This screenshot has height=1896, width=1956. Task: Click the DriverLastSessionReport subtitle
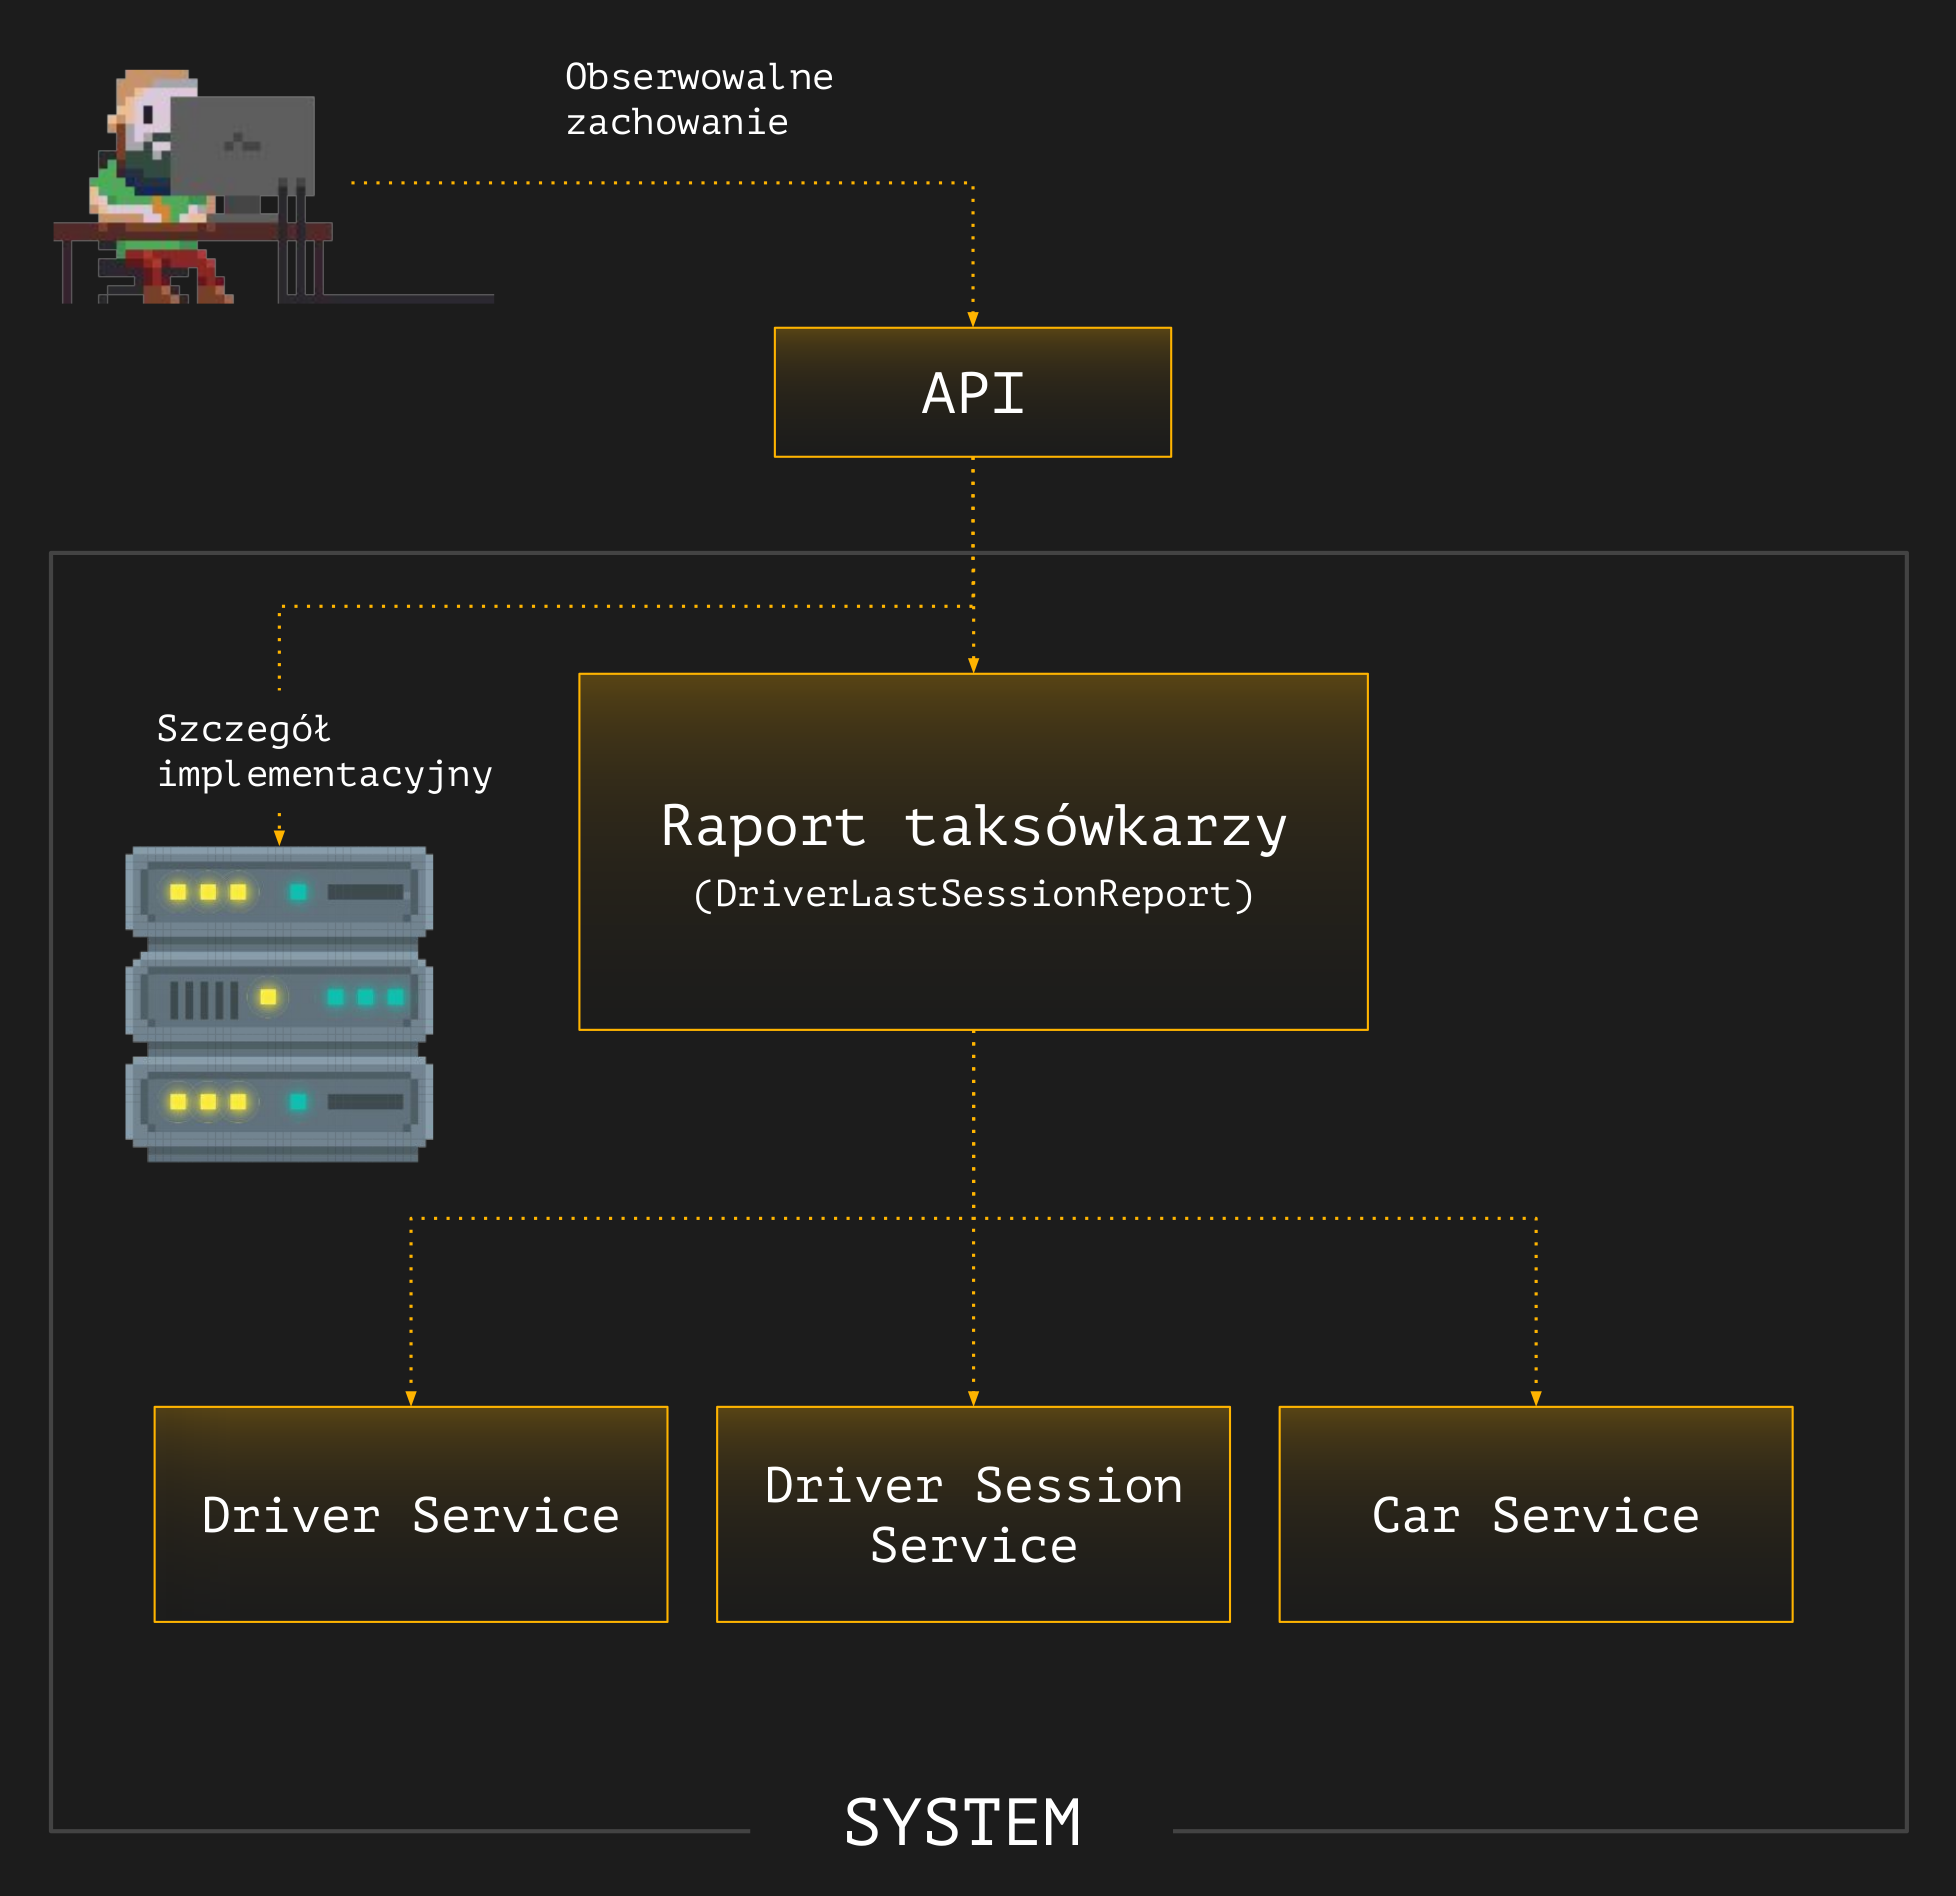tap(973, 897)
